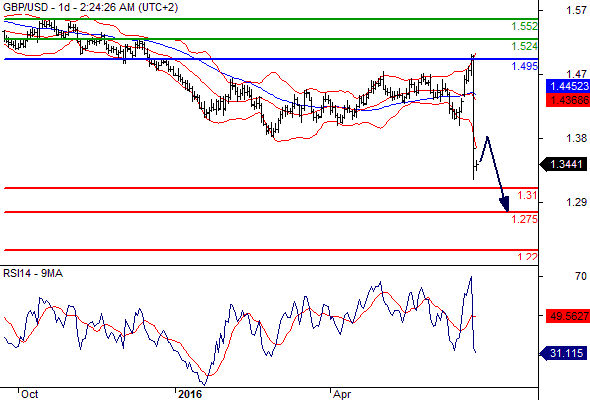Select the 1.31 red support label
The height and width of the screenshot is (400, 590).
pos(527,195)
